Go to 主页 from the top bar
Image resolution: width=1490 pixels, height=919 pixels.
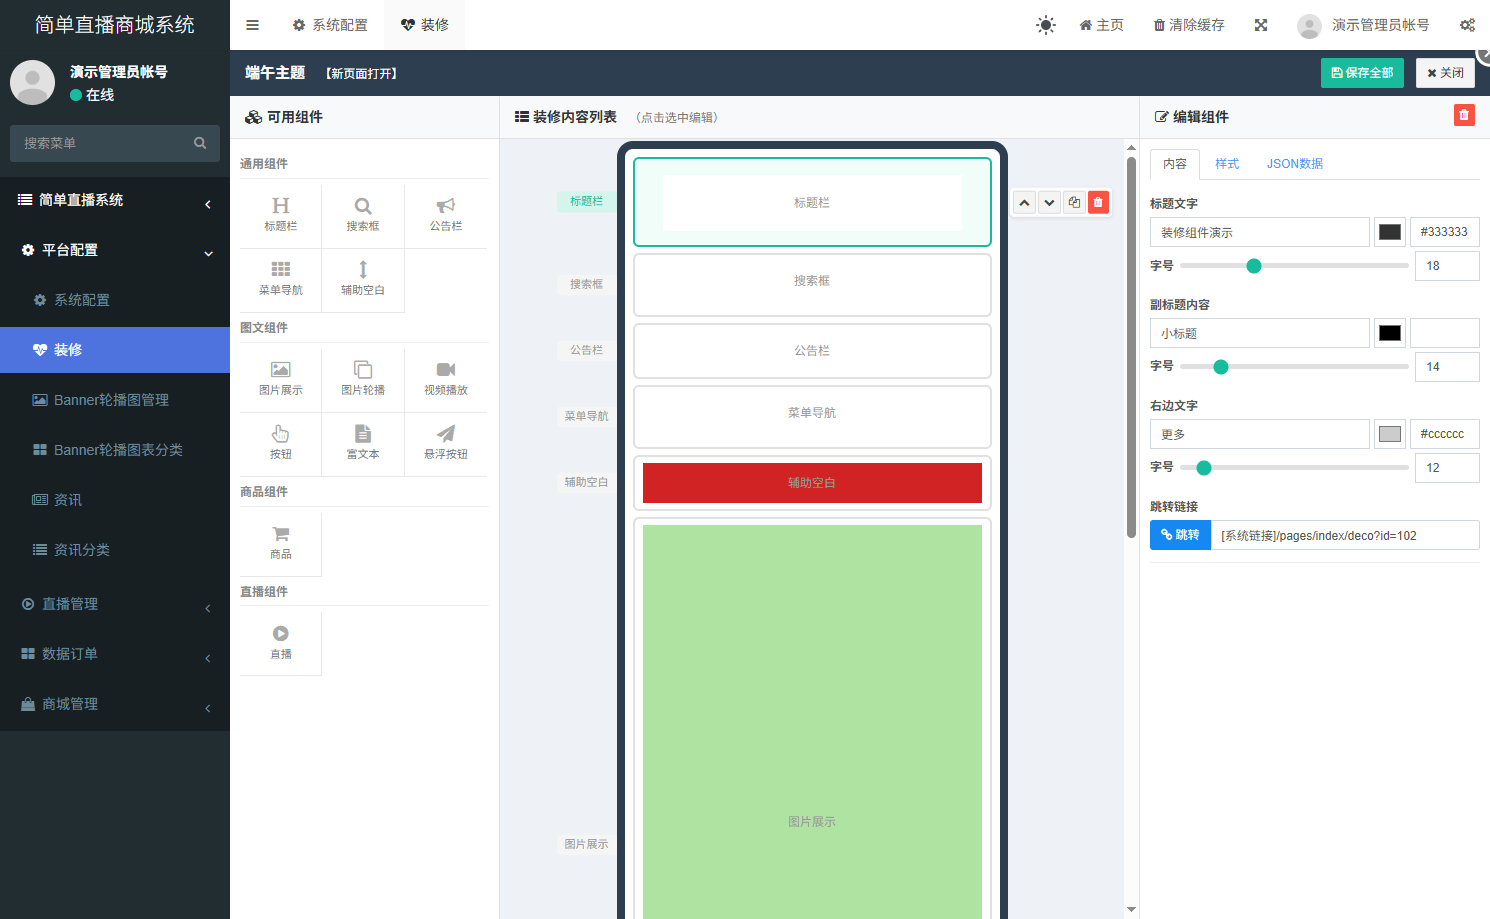1101,25
